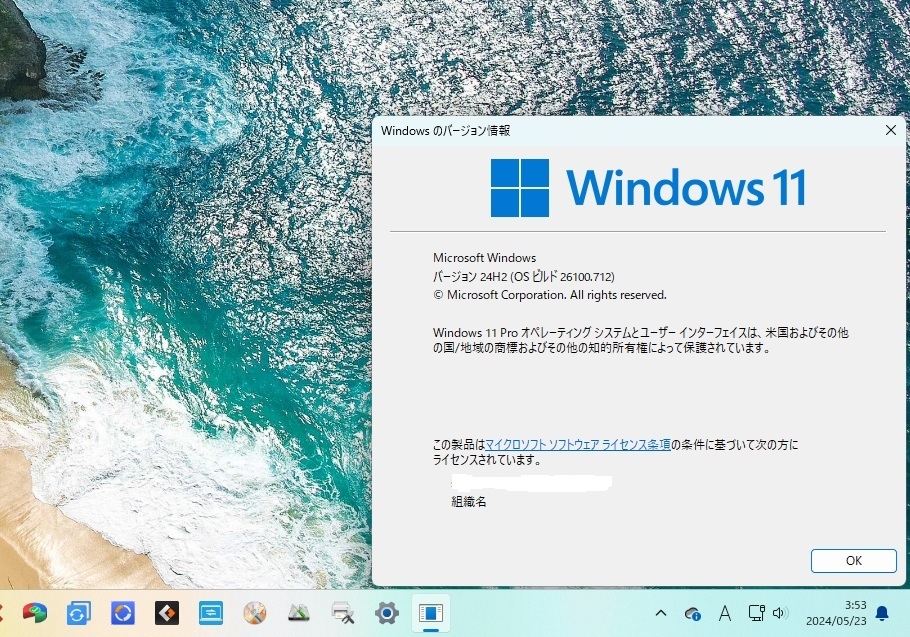Open the notification bell

[x=882, y=613]
